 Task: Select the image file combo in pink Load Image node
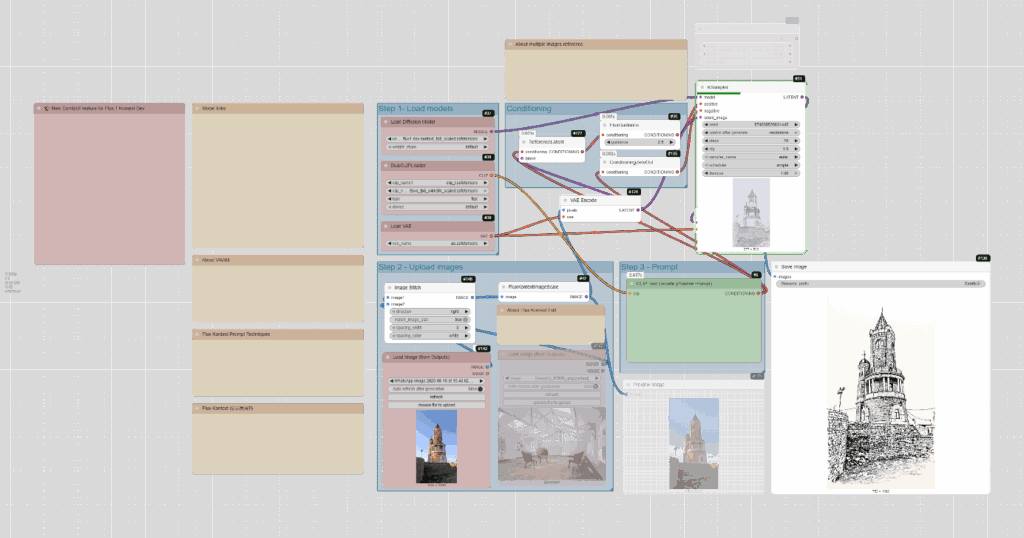coord(436,381)
